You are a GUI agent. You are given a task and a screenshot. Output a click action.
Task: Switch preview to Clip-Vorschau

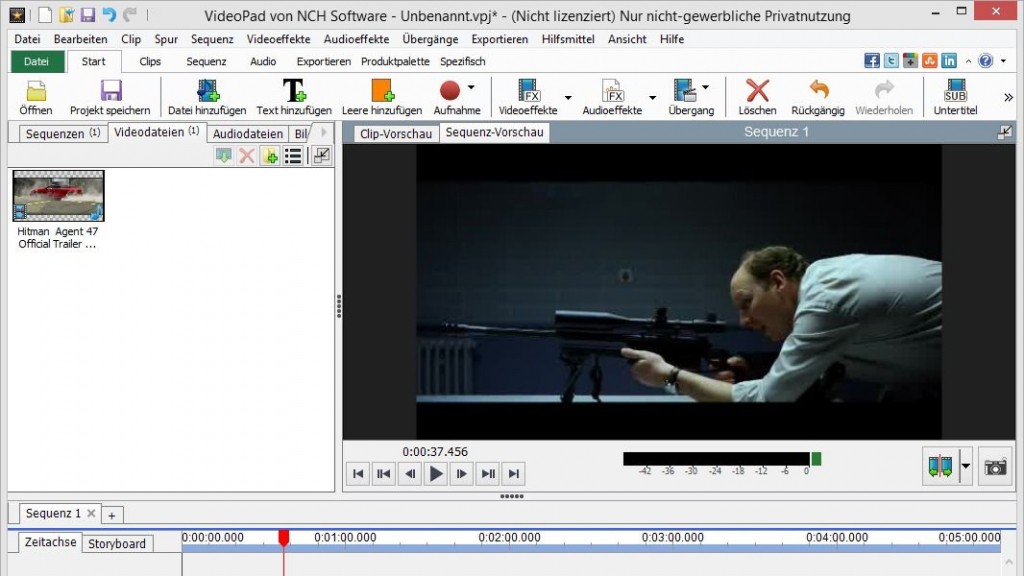395,133
